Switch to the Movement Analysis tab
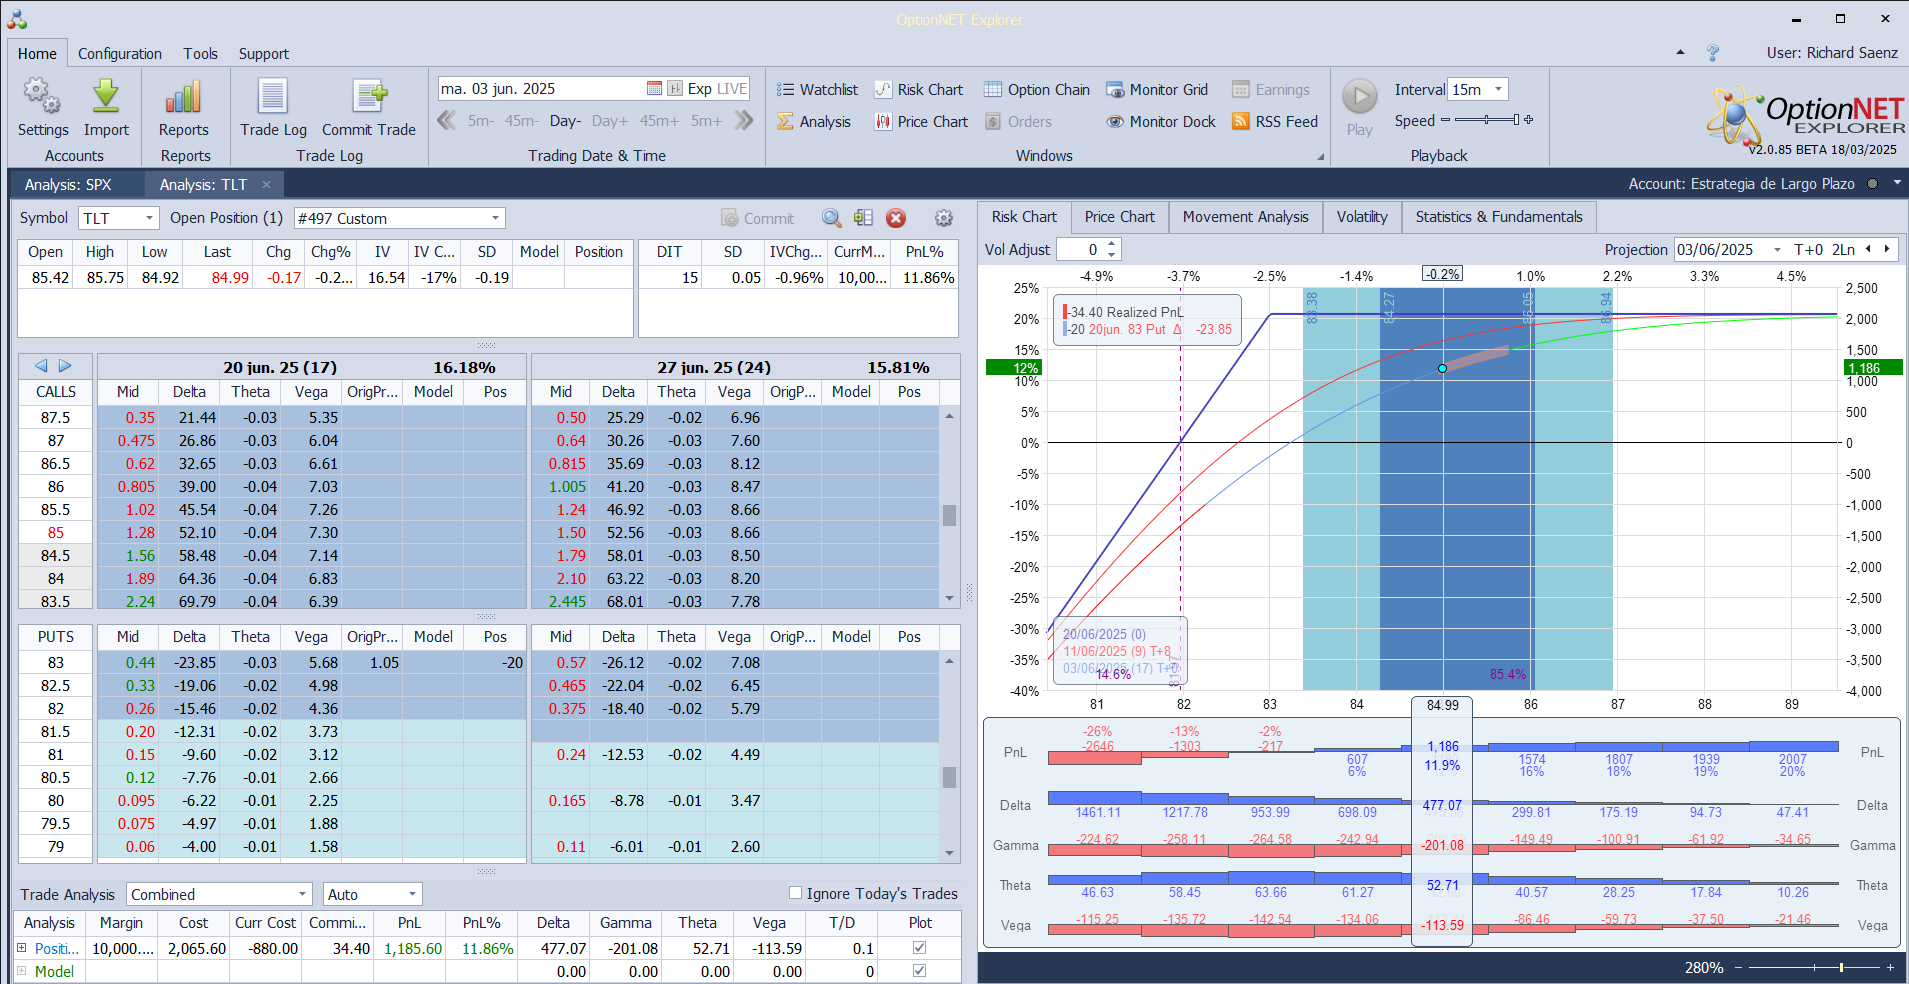This screenshot has height=984, width=1909. [x=1245, y=217]
